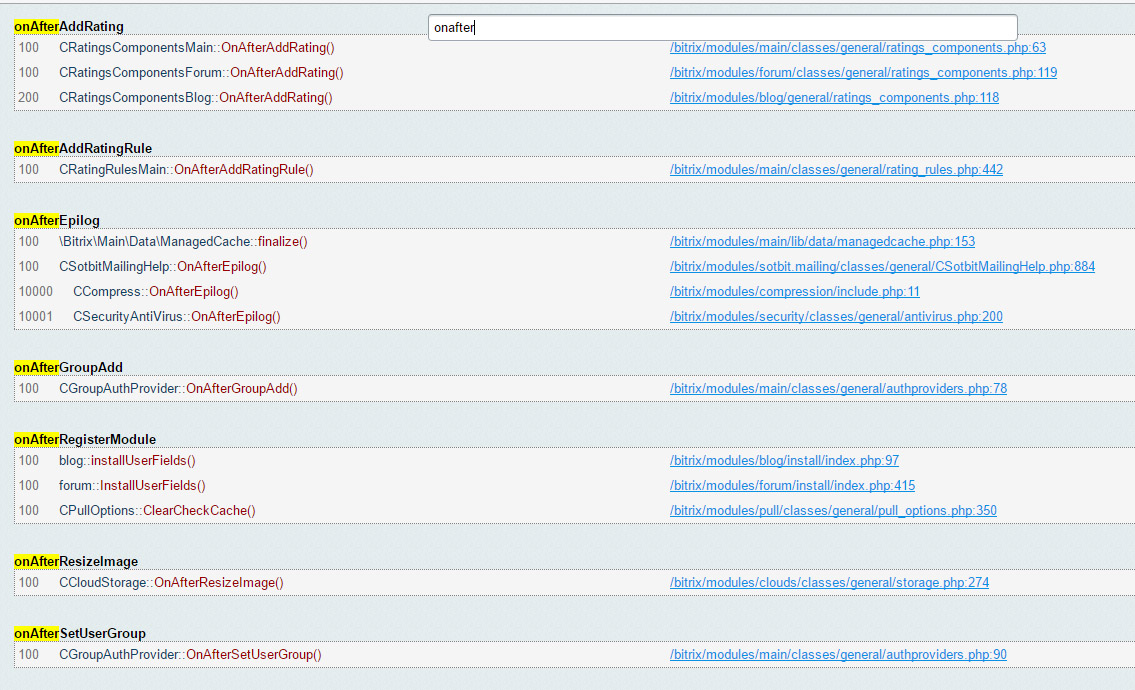Open managedcache.php:153 file link

coord(822,242)
